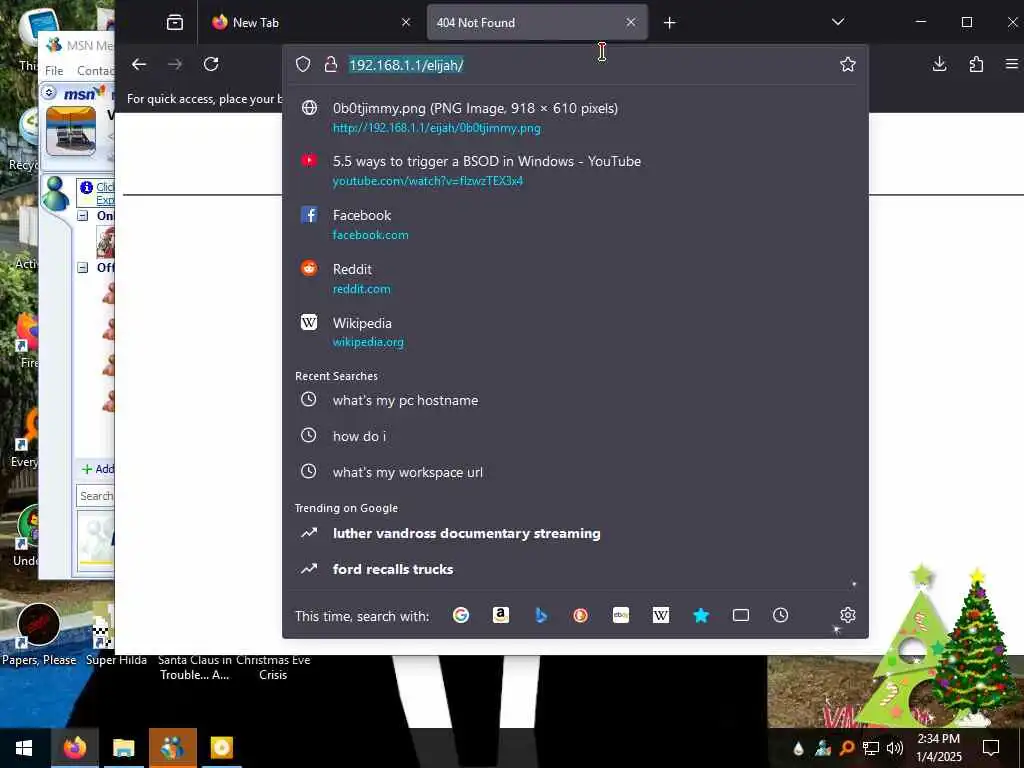The width and height of the screenshot is (1024, 768).
Task: Search with Google this time
Action: [460, 615]
